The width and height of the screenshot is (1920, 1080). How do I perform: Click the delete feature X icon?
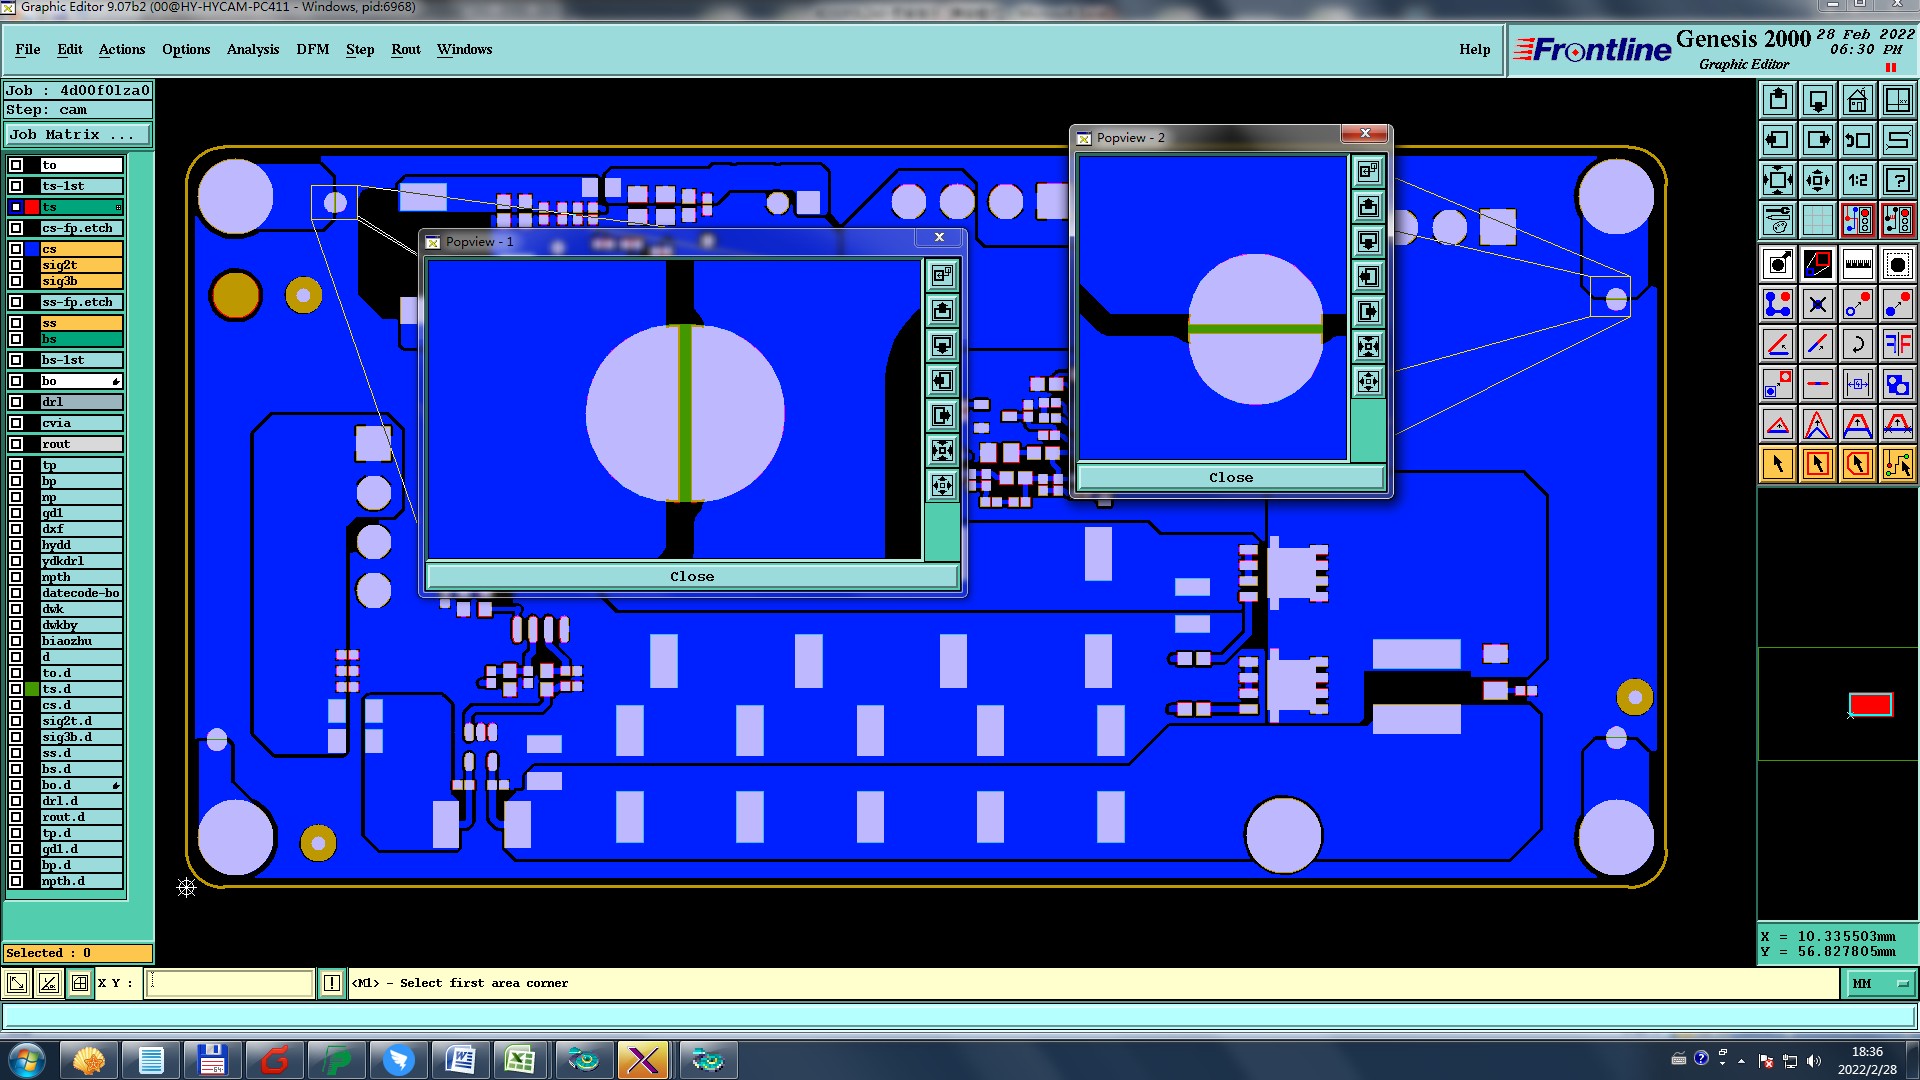pyautogui.click(x=1817, y=304)
